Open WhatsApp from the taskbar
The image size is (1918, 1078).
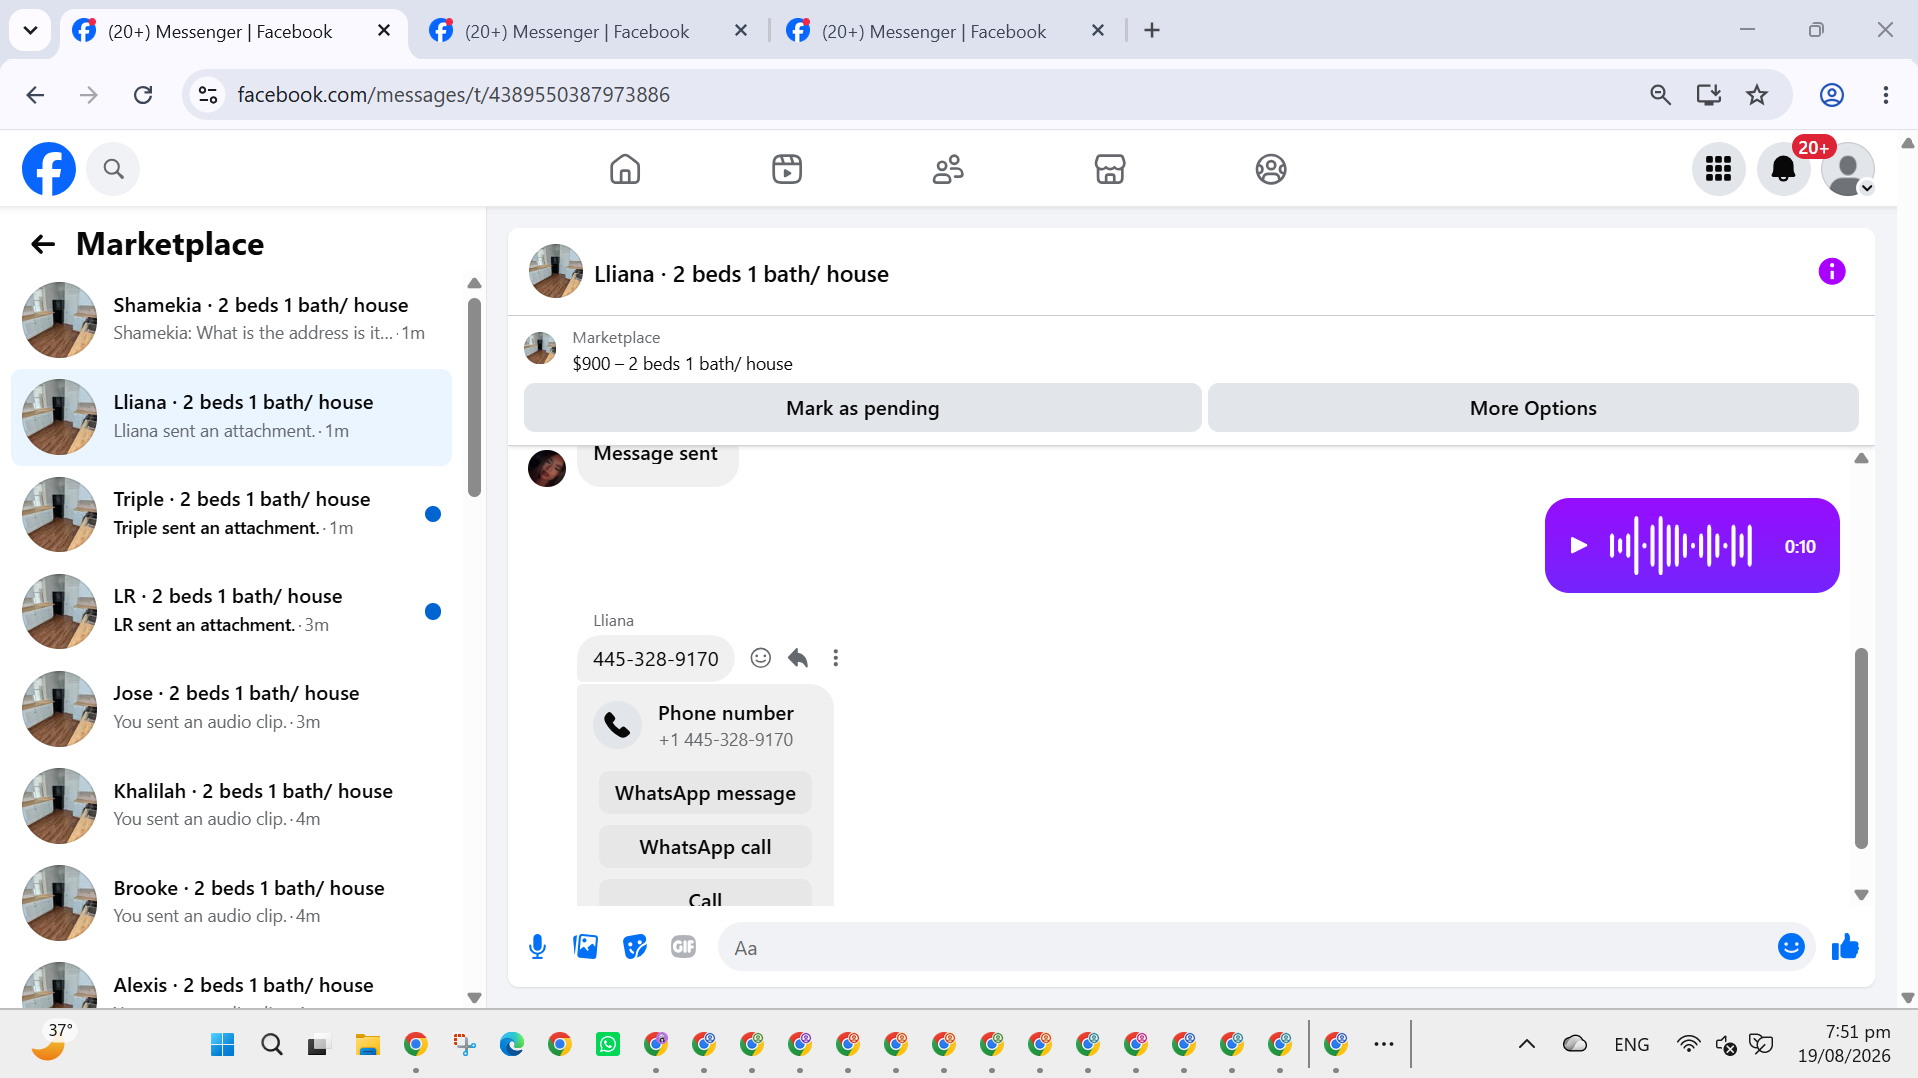607,1045
